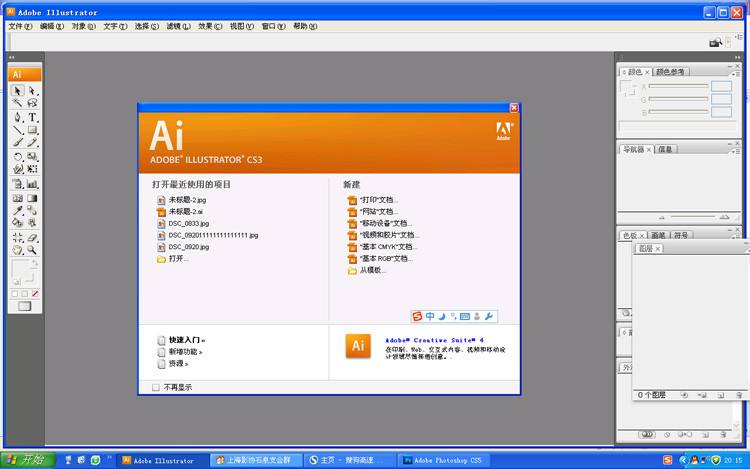Select the Eyedropper tool
750x469 pixels.
(x=18, y=211)
